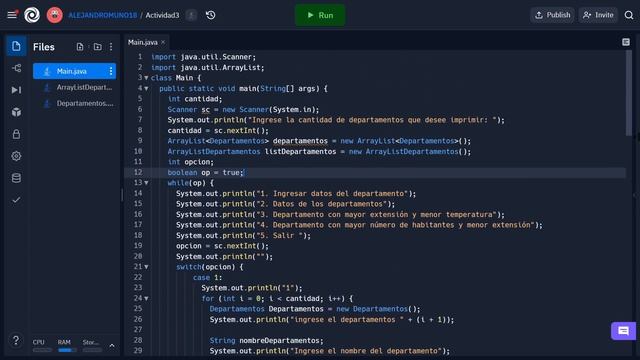Click the Files panel heading
This screenshot has height=360, width=640.
tap(44, 47)
